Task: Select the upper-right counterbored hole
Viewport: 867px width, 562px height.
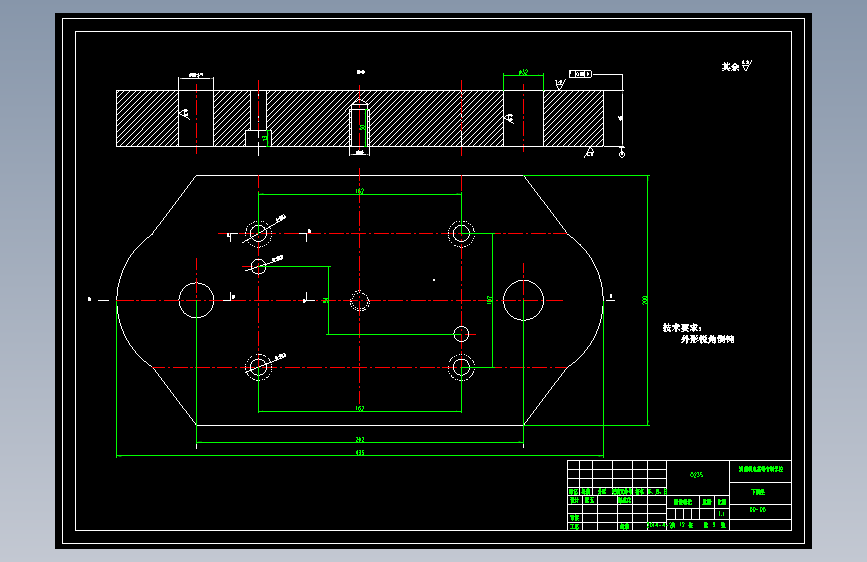Action: tap(461, 233)
